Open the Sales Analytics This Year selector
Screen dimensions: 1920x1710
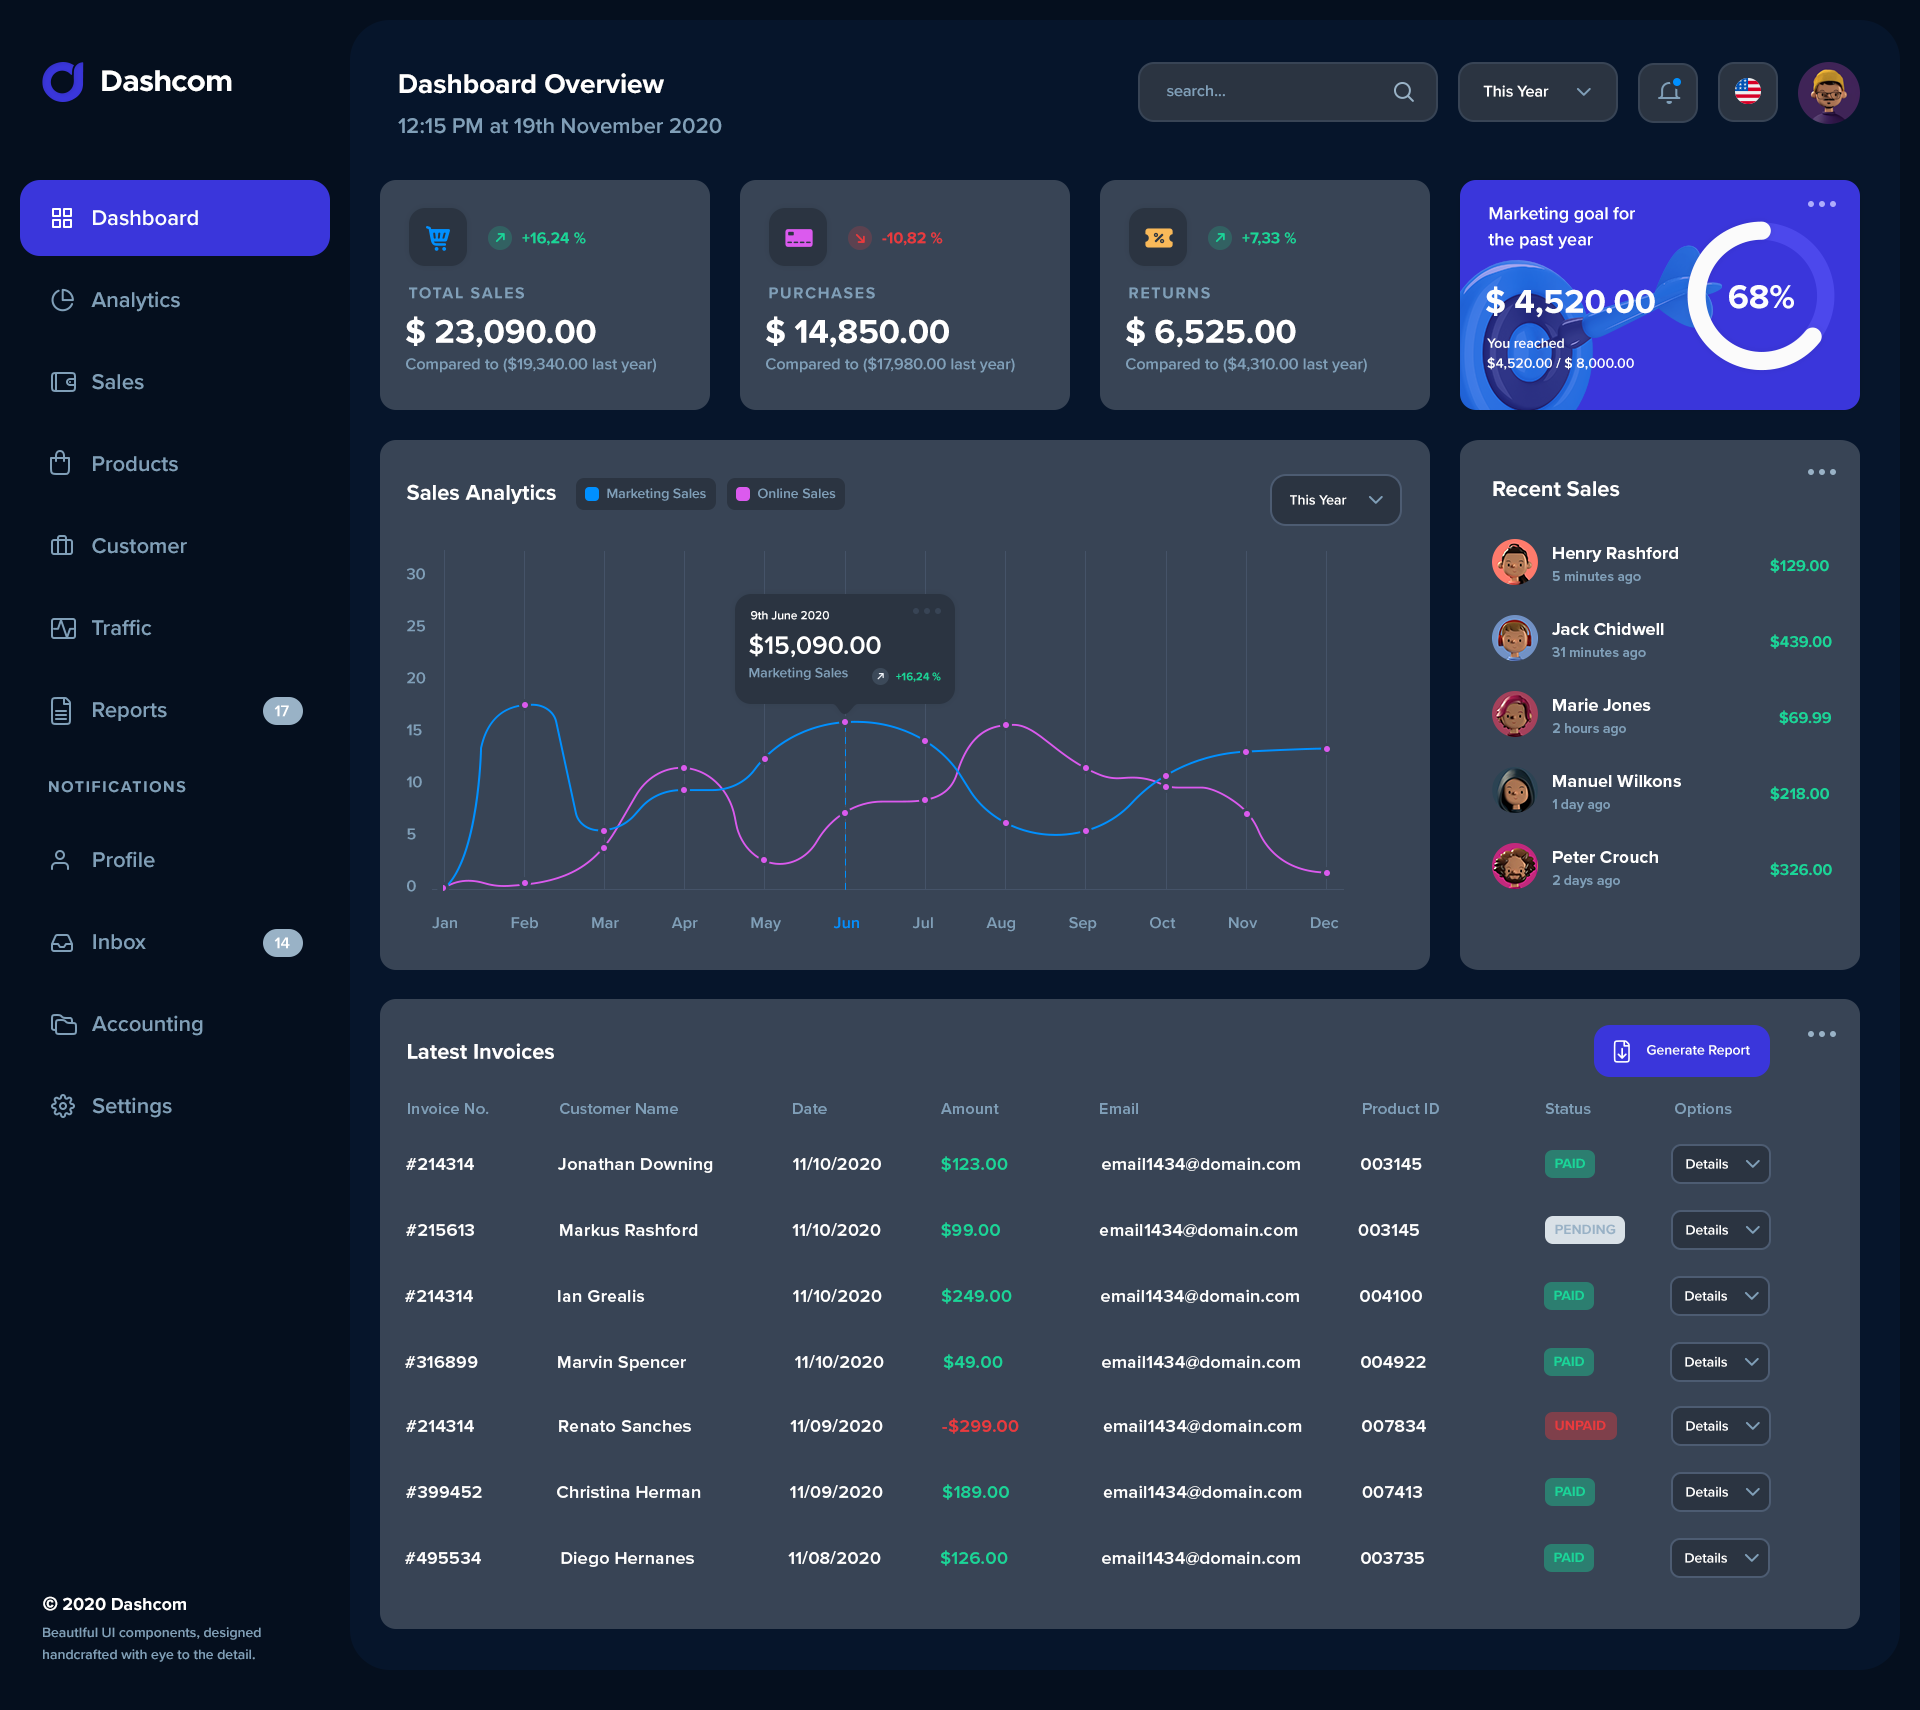1334,500
